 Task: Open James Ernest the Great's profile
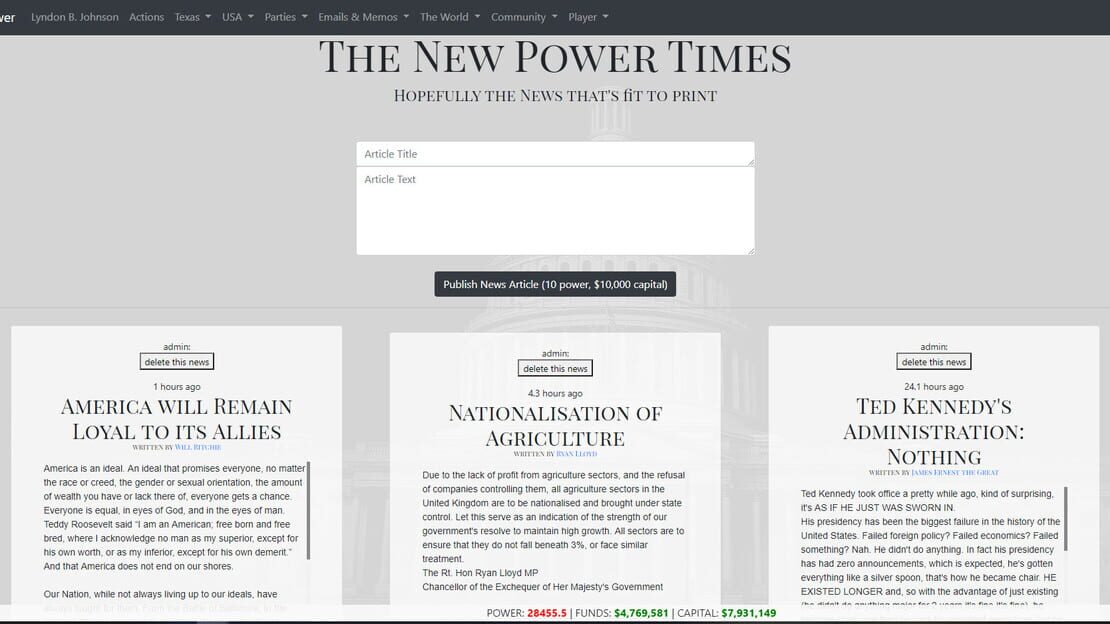pos(955,472)
